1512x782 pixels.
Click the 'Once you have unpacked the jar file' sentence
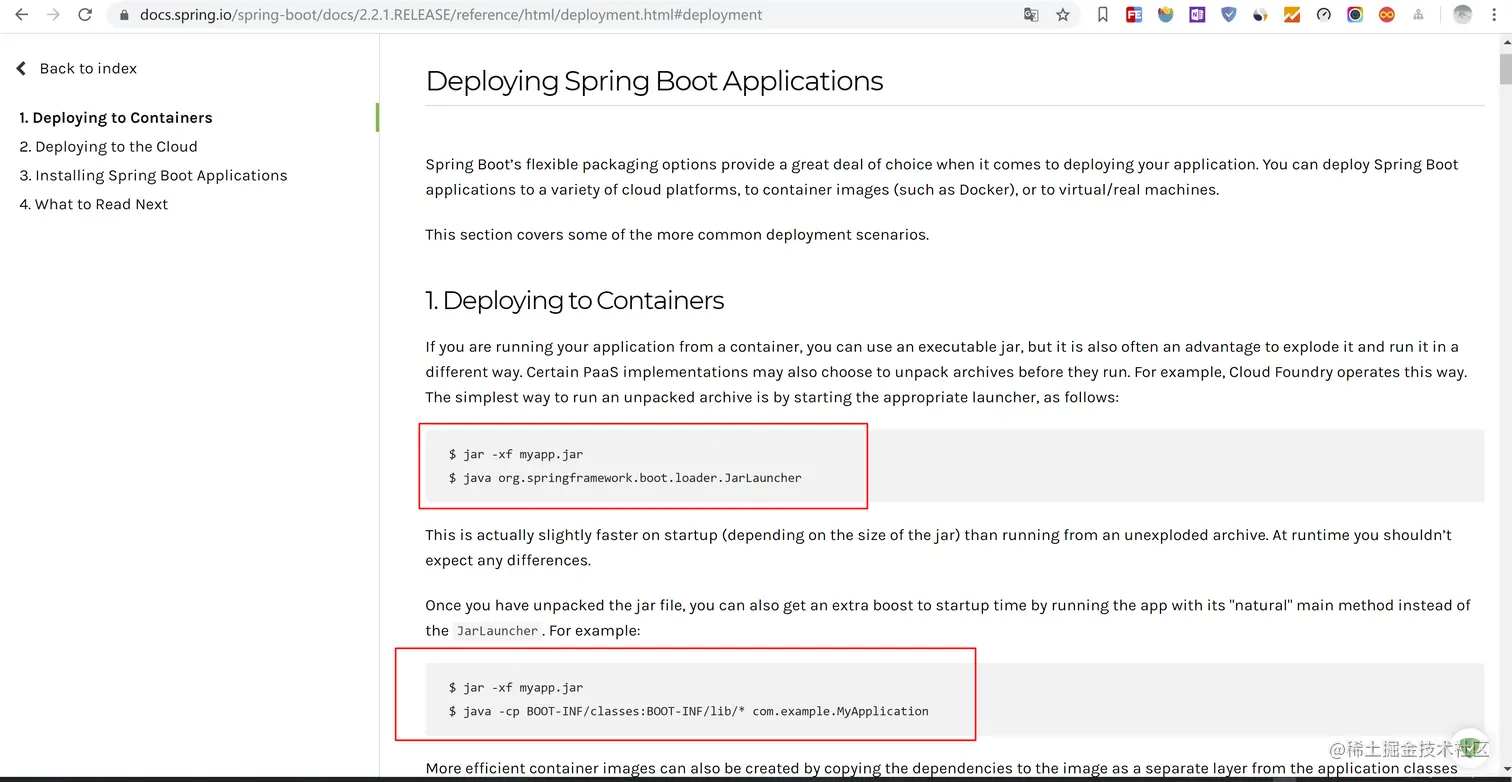[948, 618]
